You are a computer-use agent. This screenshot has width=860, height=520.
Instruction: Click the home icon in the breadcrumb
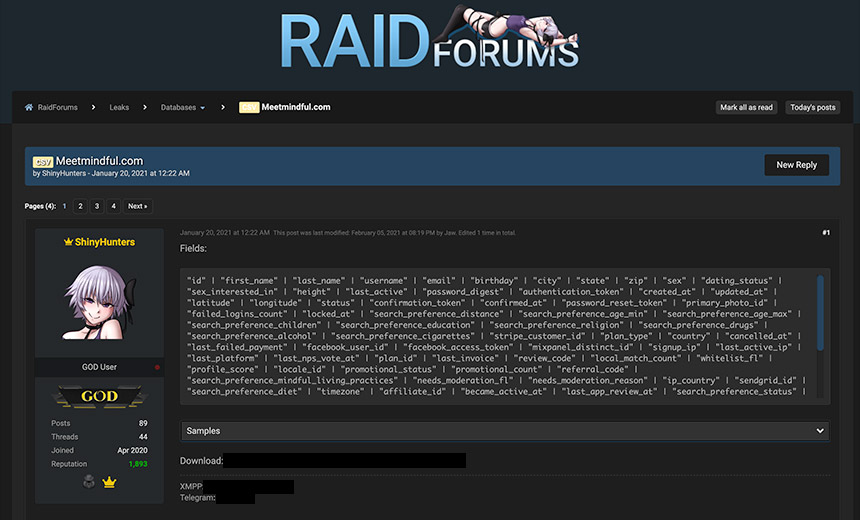(29, 108)
